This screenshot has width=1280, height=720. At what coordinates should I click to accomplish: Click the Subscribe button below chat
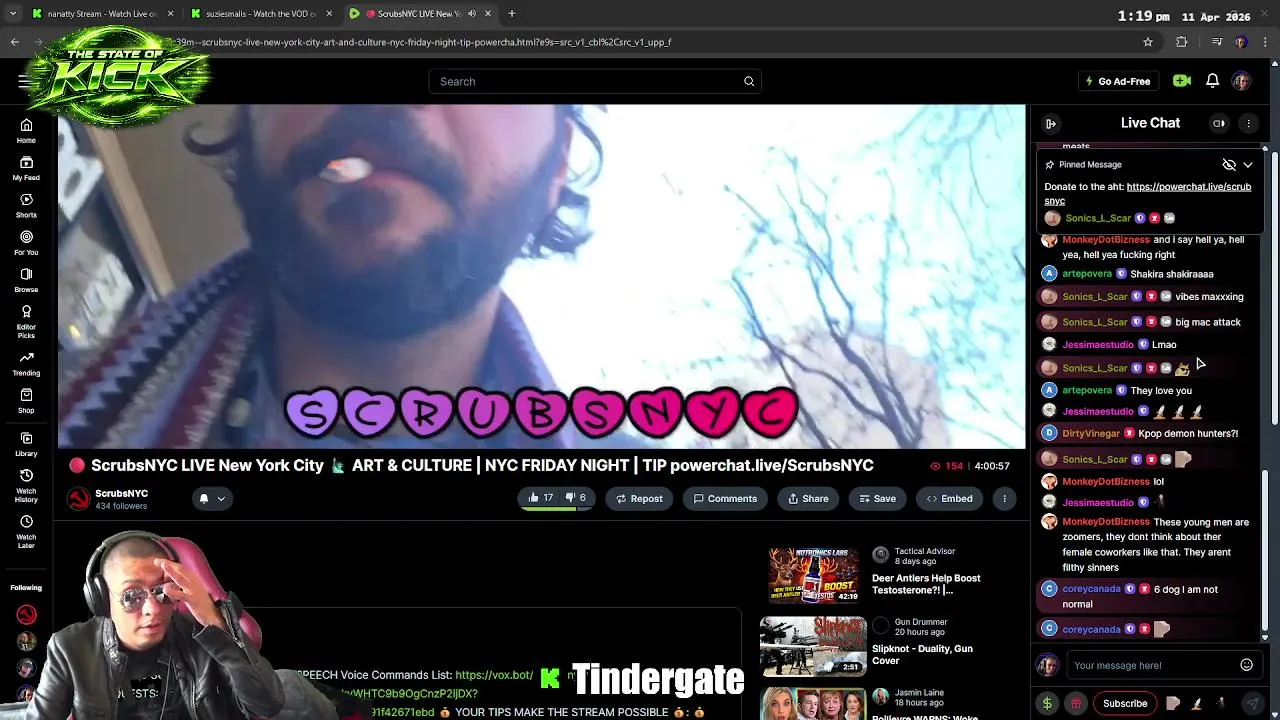[1125, 703]
